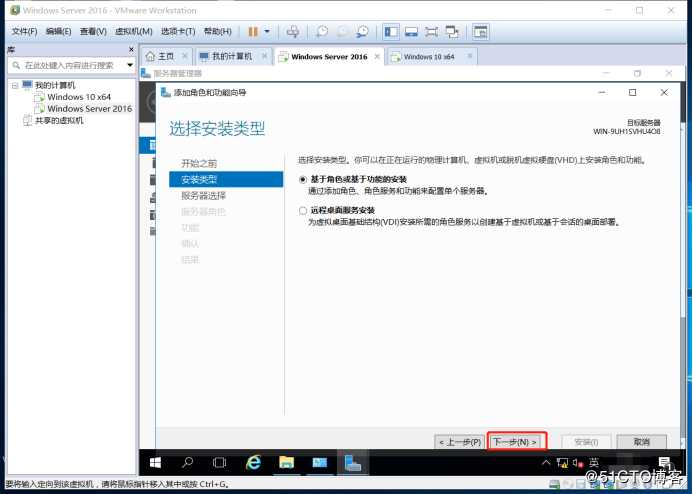This screenshot has width=693, height=494.
Task: Select 远程桌面服务安装 radio button
Action: click(x=303, y=210)
